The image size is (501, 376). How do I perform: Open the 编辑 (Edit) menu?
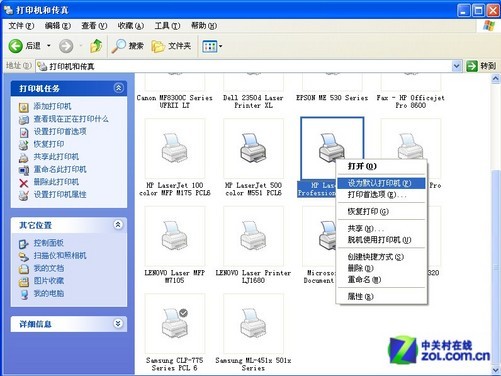58,26
